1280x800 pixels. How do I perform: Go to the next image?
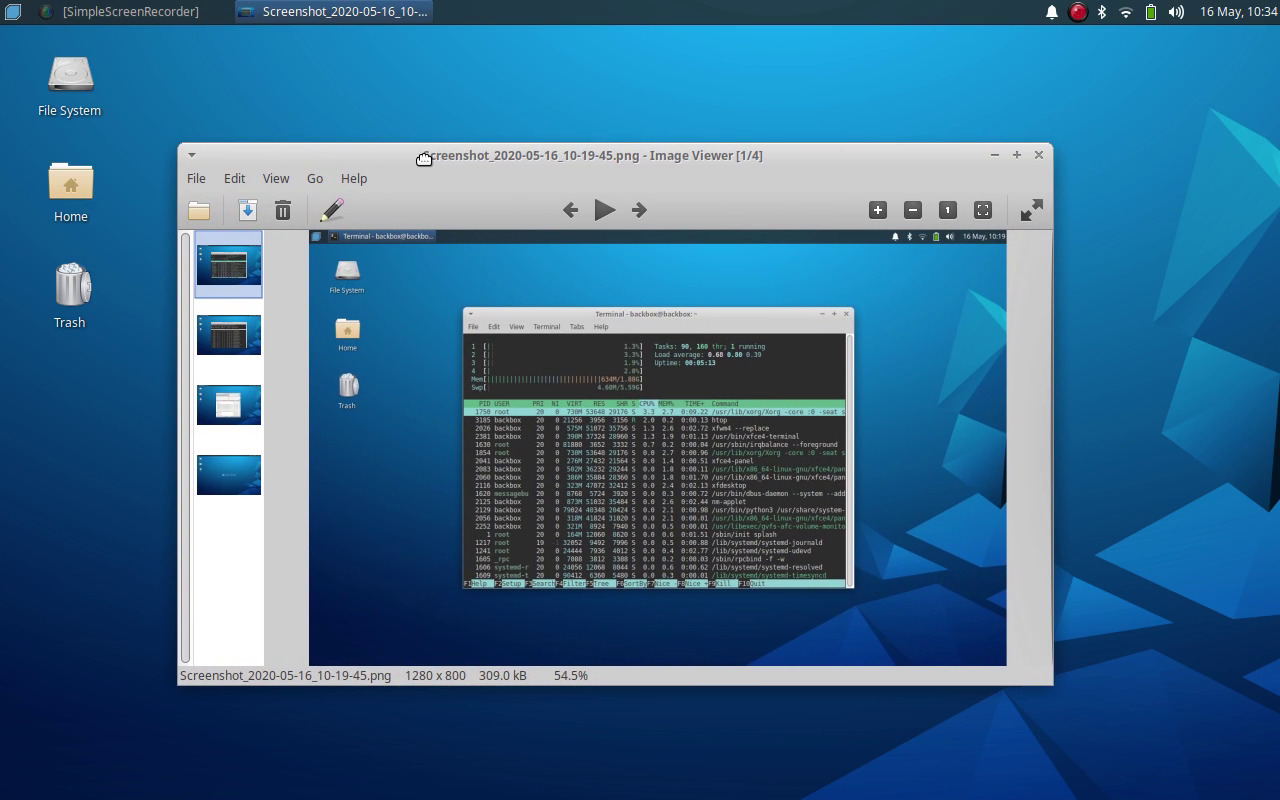(638, 210)
